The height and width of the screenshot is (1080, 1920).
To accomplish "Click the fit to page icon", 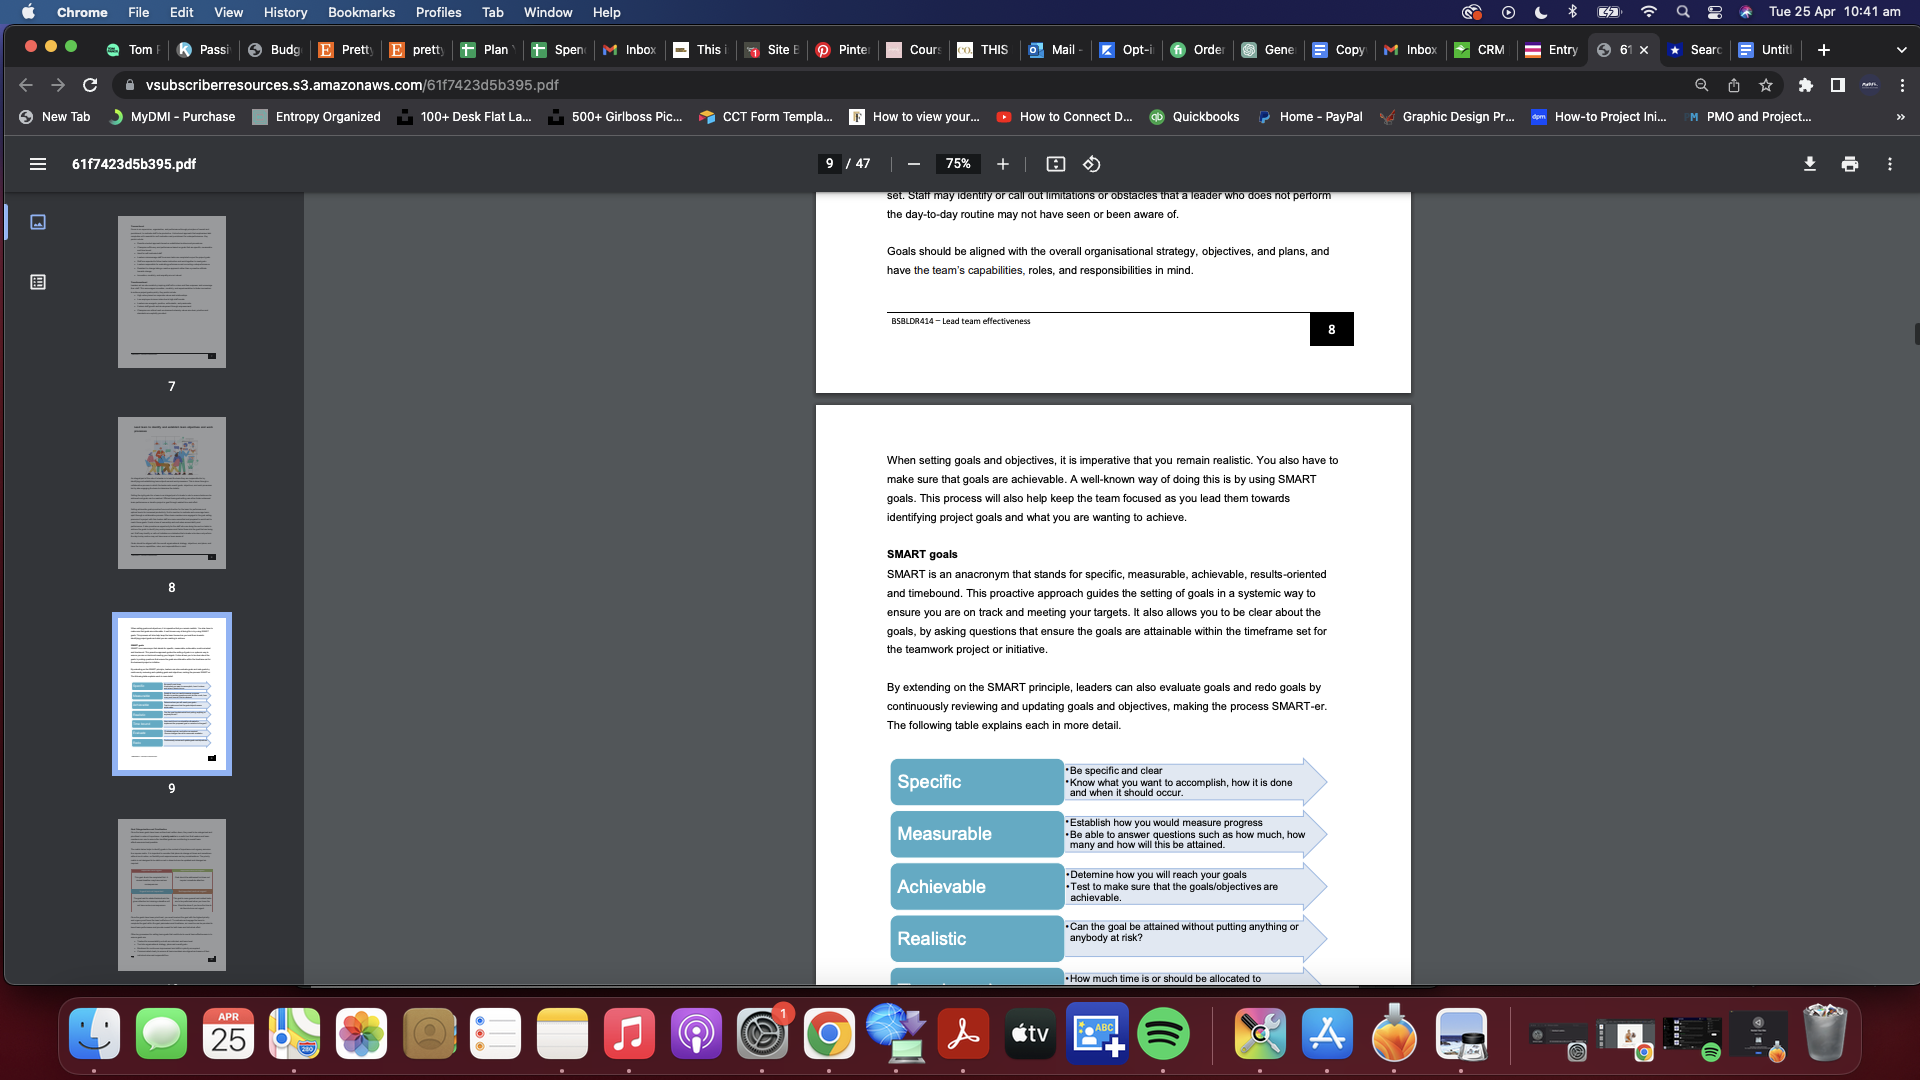I will click(x=1056, y=164).
